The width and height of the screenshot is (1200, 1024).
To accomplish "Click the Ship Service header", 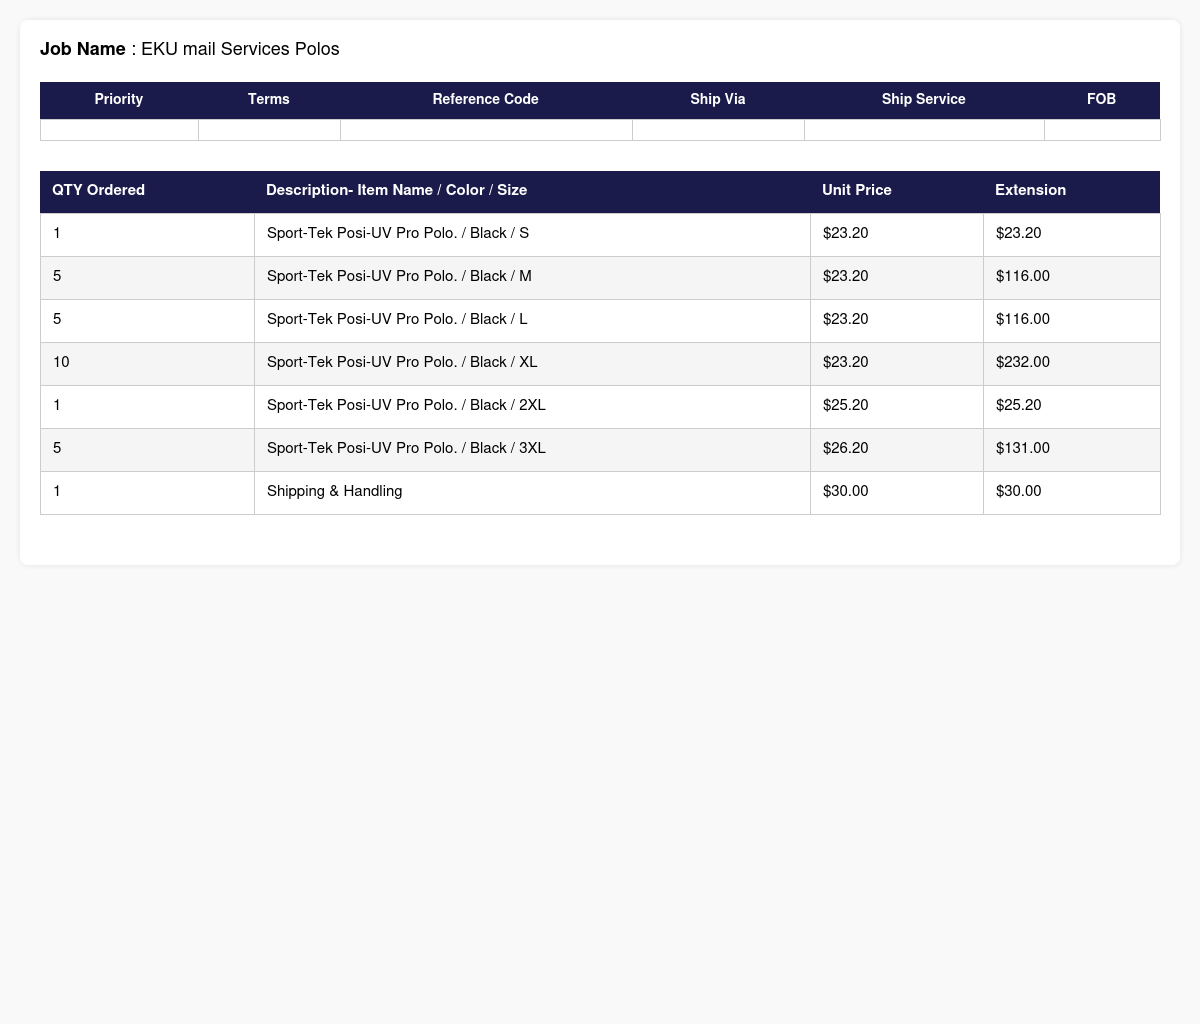I will click(x=924, y=100).
